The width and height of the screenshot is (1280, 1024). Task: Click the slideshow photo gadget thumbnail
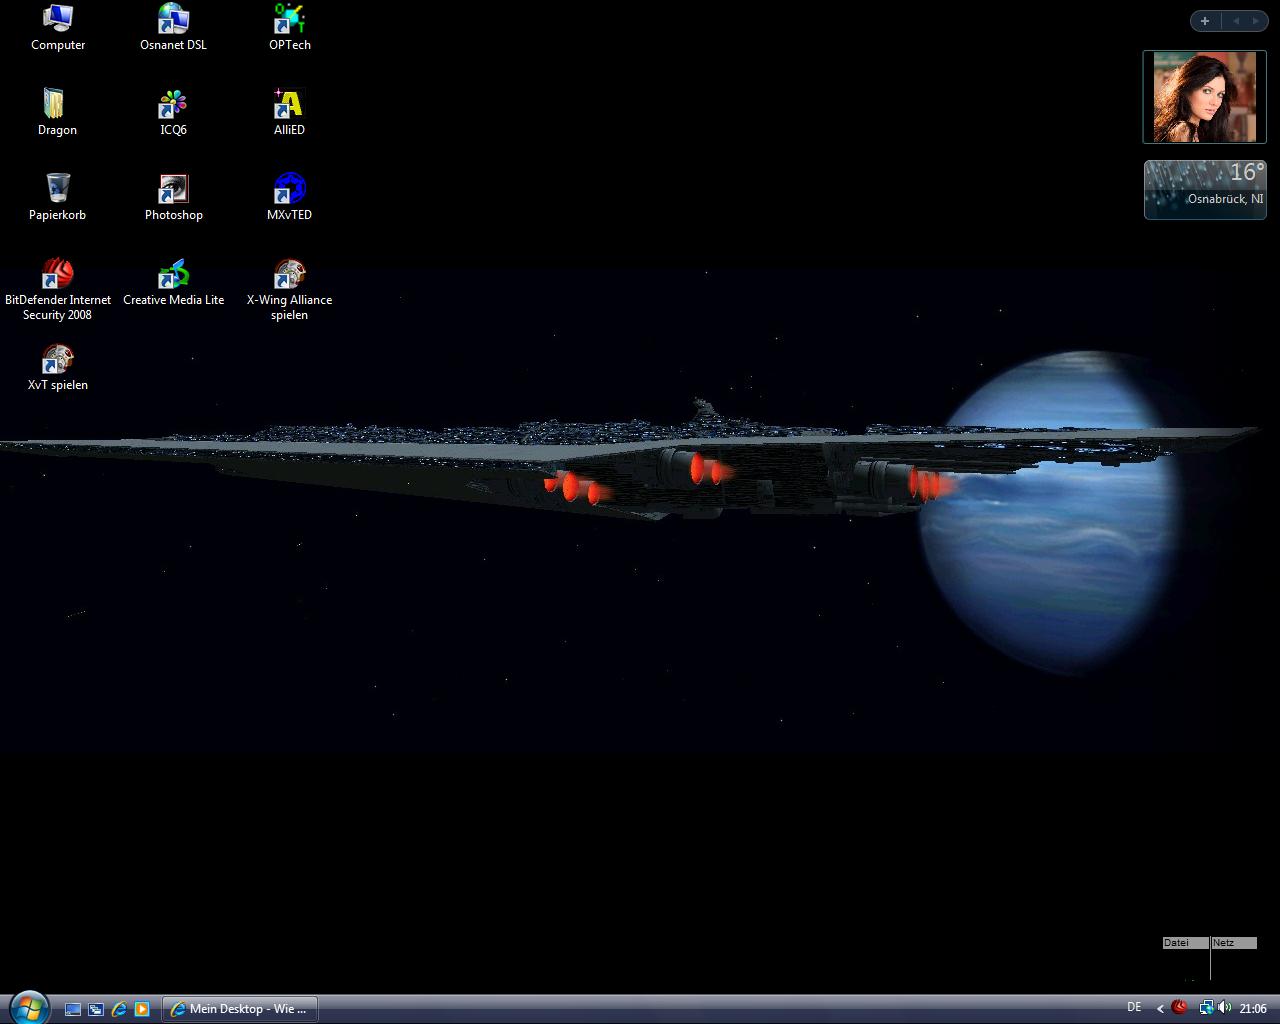(1204, 97)
